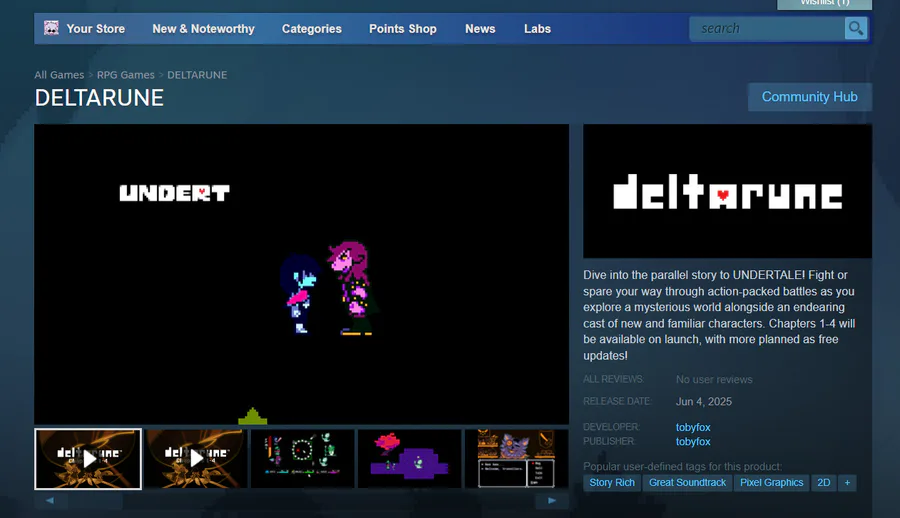900x518 pixels.
Task: Open New & Noteworthy menu
Action: pos(203,29)
